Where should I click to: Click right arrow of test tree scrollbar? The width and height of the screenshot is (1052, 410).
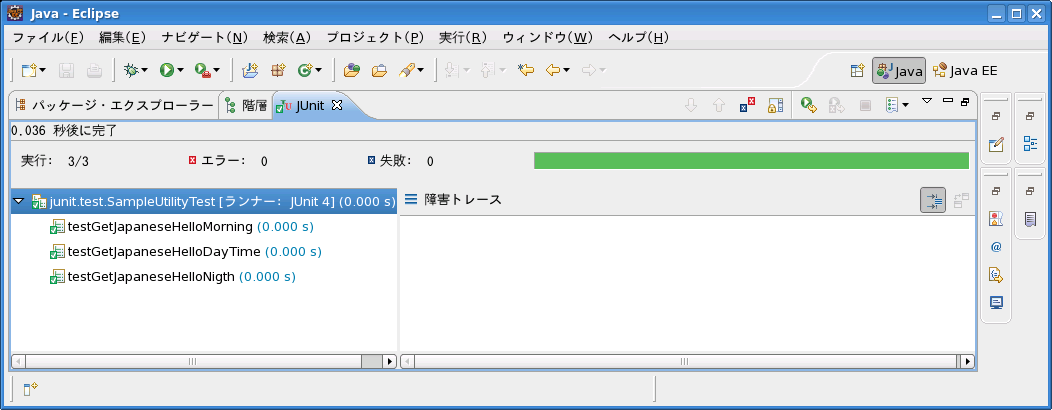(x=389, y=361)
